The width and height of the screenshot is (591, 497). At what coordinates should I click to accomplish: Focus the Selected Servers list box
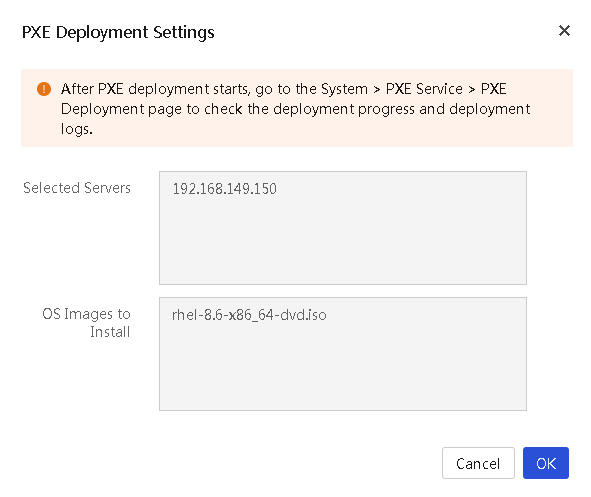coord(343,228)
